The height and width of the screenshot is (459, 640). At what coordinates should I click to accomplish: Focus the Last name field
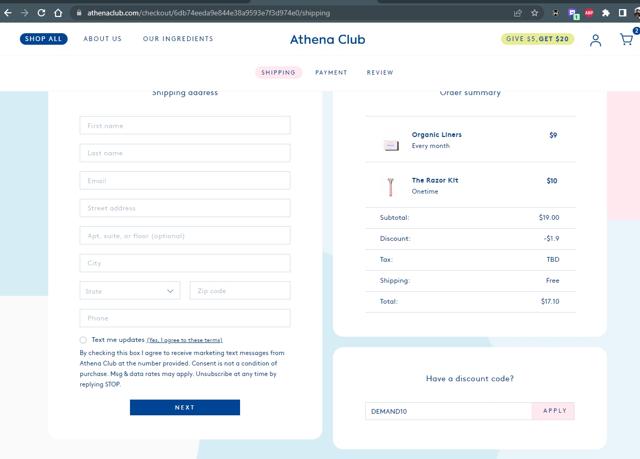coord(185,153)
